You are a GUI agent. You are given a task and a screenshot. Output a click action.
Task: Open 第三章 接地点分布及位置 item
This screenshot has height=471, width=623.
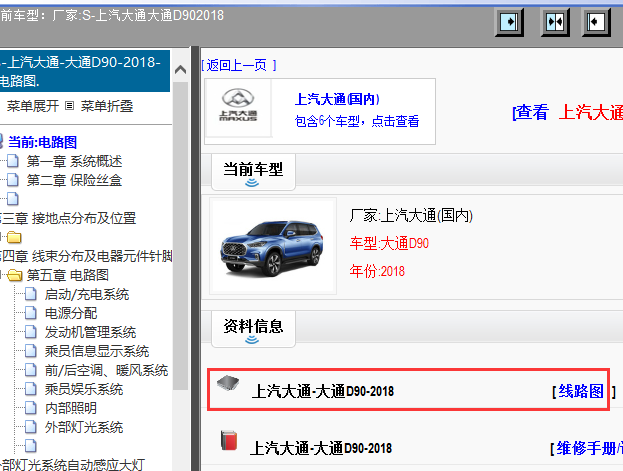[68, 218]
